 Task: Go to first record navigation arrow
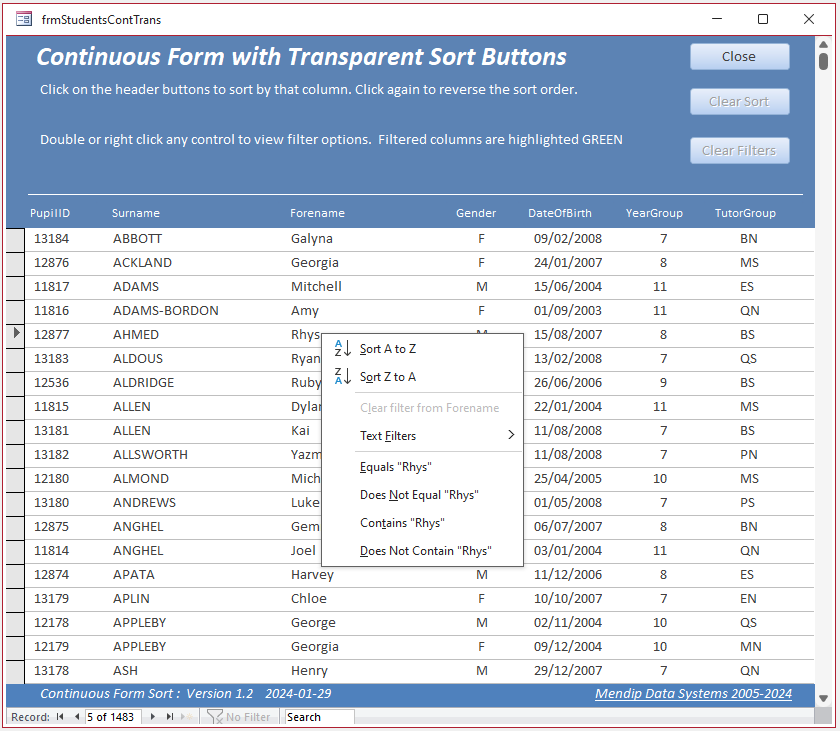point(60,717)
